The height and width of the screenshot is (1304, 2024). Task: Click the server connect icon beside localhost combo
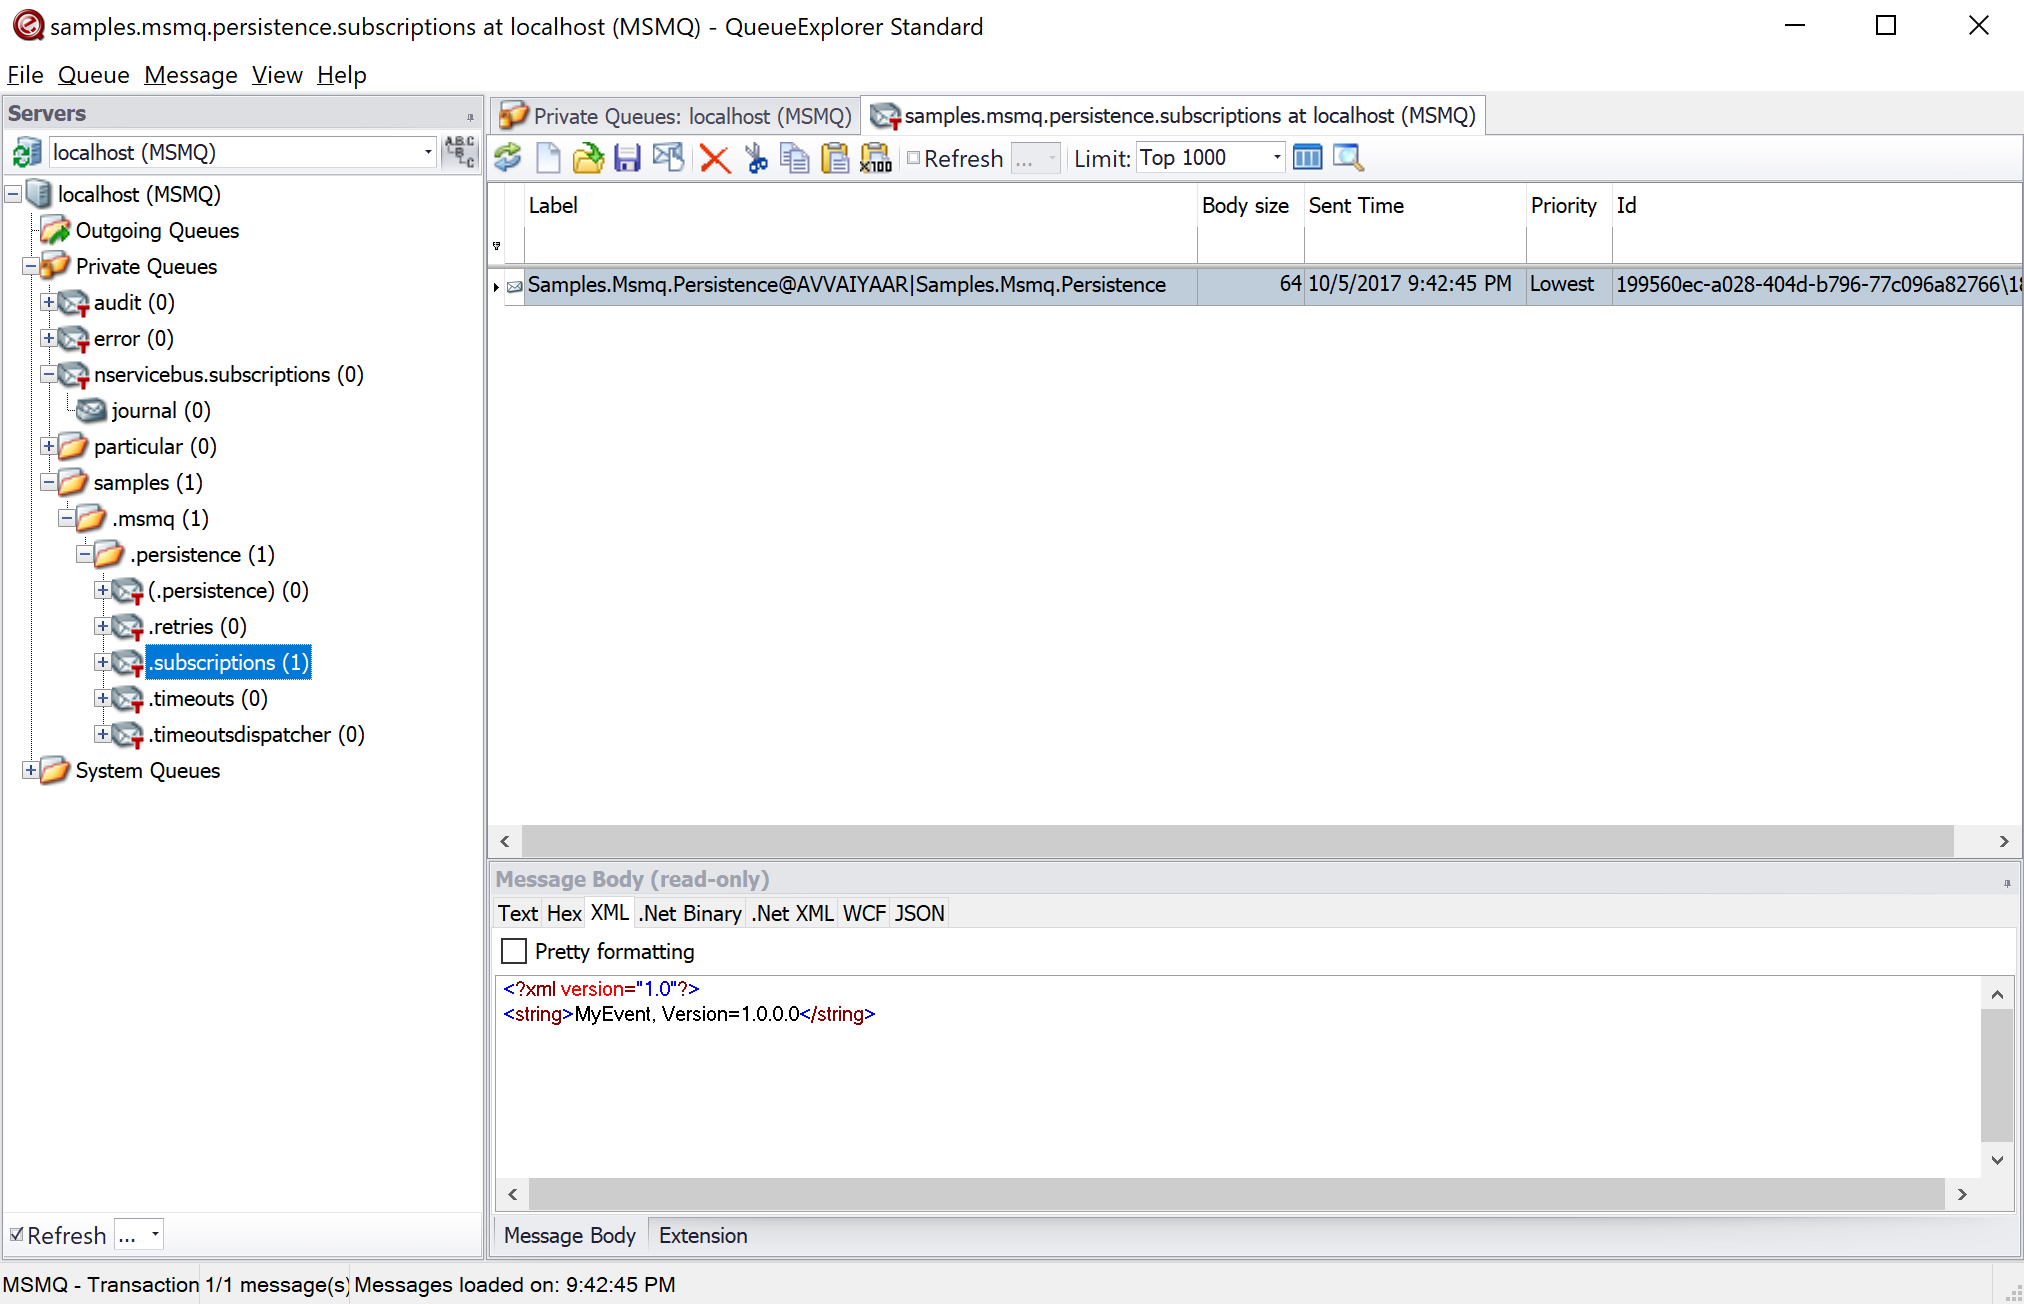pos(26,153)
